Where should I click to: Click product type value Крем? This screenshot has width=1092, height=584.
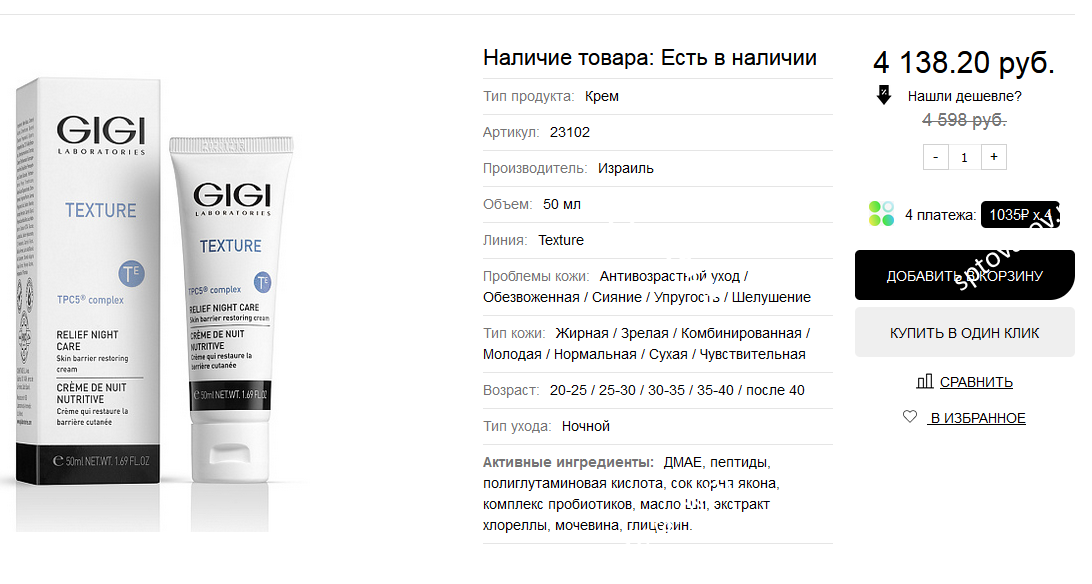[602, 96]
